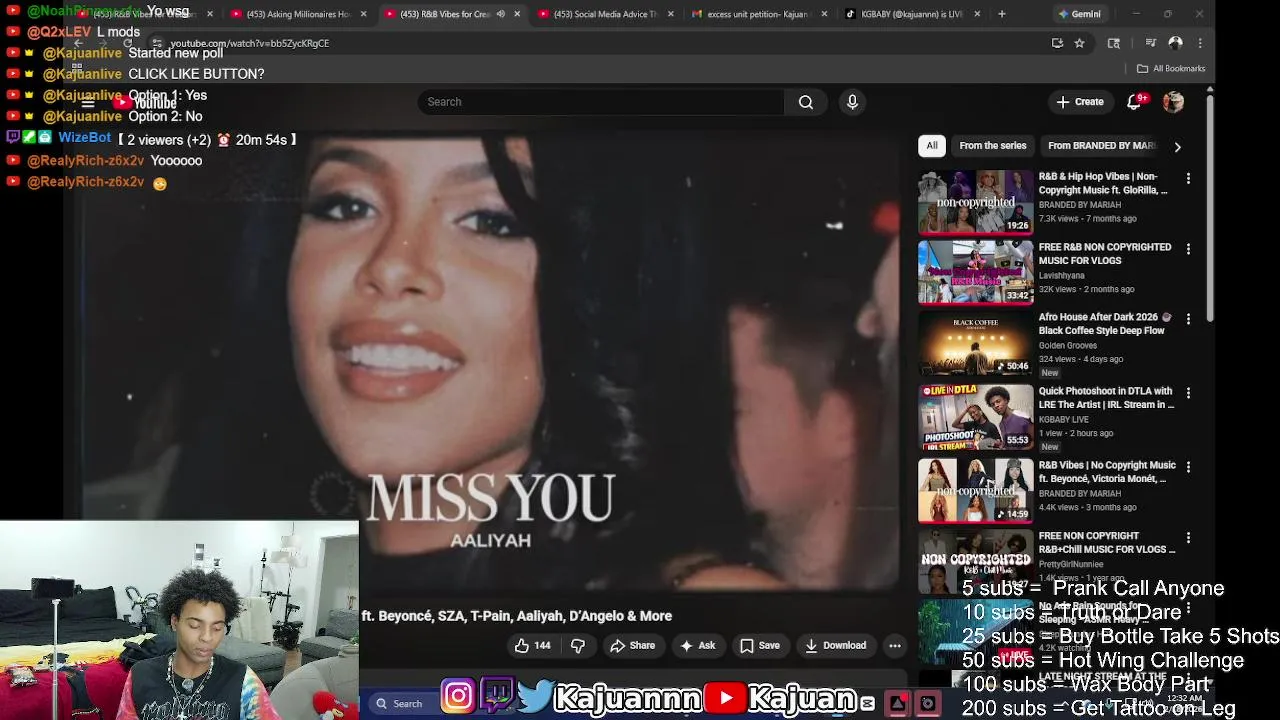Open options for R&B Vibes No Copyright Music video

[1188, 467]
